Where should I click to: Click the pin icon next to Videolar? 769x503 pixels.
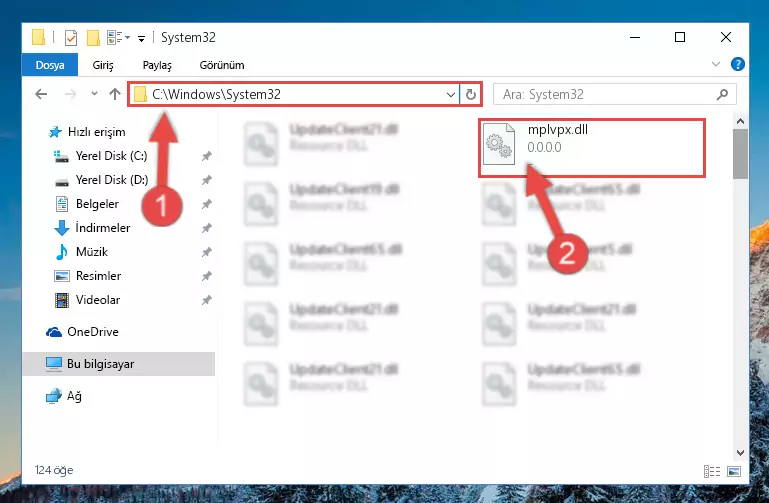click(x=206, y=300)
